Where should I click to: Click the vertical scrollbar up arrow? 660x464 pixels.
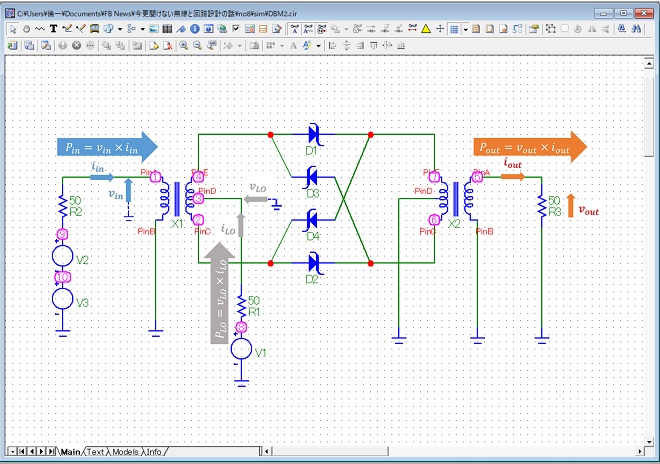point(649,64)
